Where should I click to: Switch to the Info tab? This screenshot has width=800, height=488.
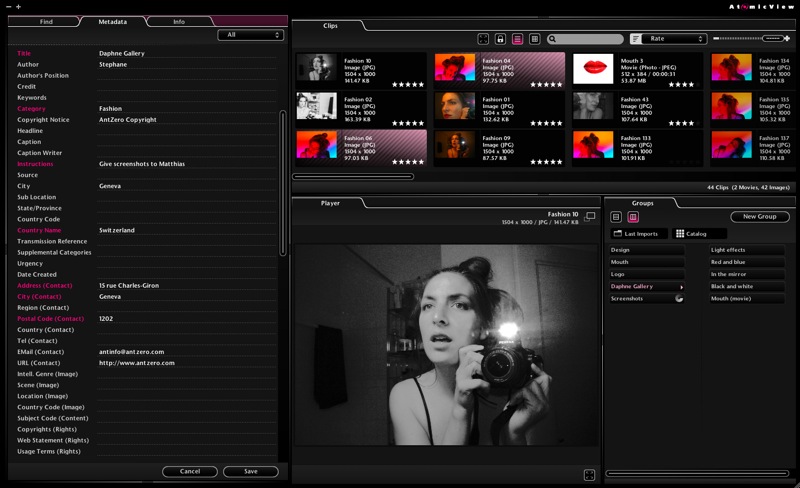[179, 21]
